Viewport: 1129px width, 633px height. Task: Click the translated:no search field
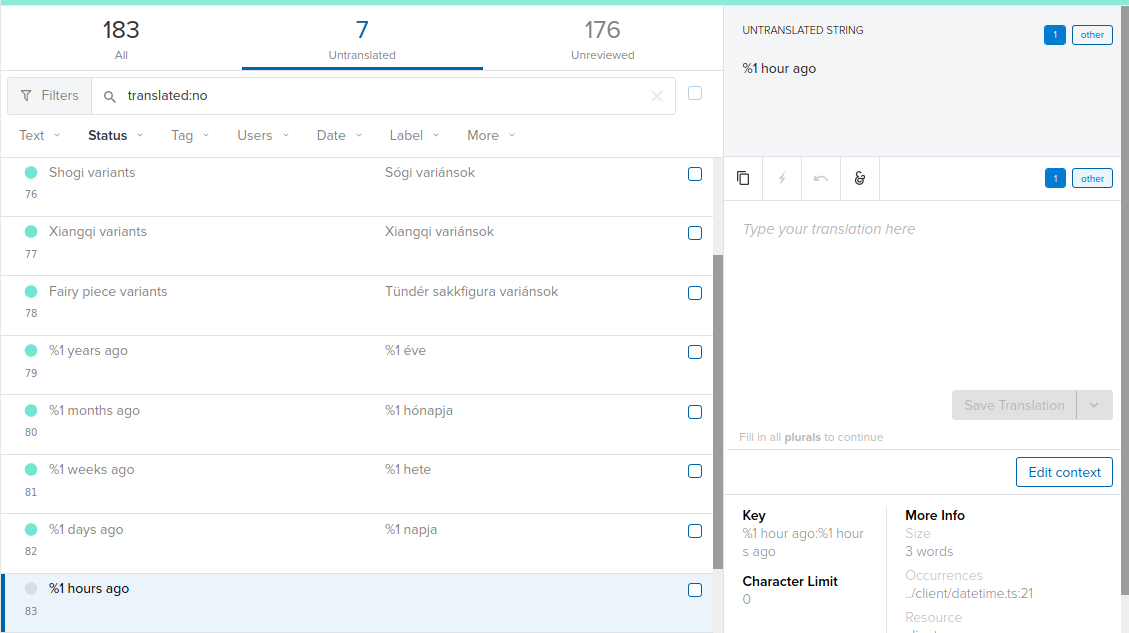coord(385,96)
